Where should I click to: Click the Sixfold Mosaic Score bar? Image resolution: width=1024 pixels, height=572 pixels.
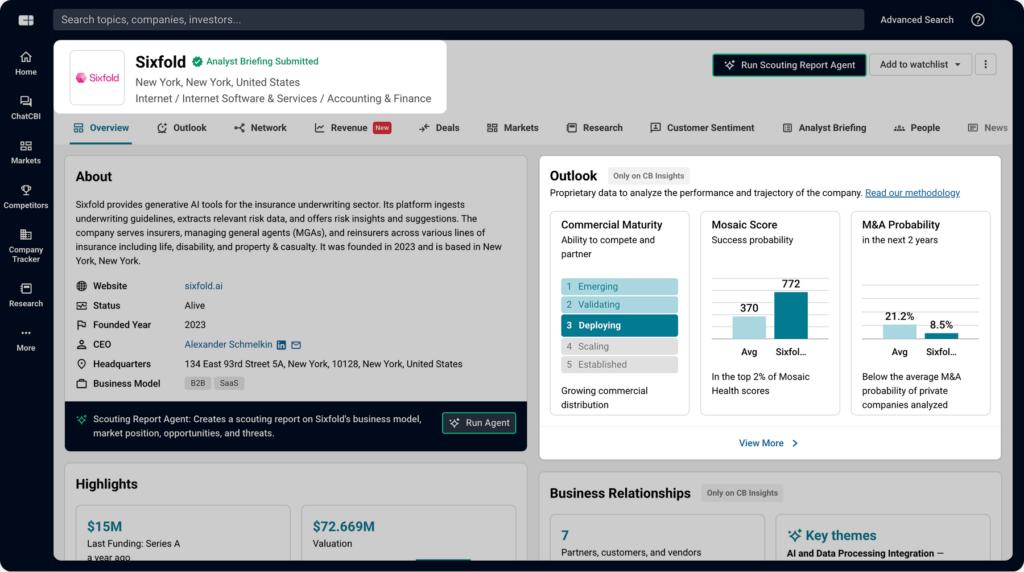click(x=790, y=315)
